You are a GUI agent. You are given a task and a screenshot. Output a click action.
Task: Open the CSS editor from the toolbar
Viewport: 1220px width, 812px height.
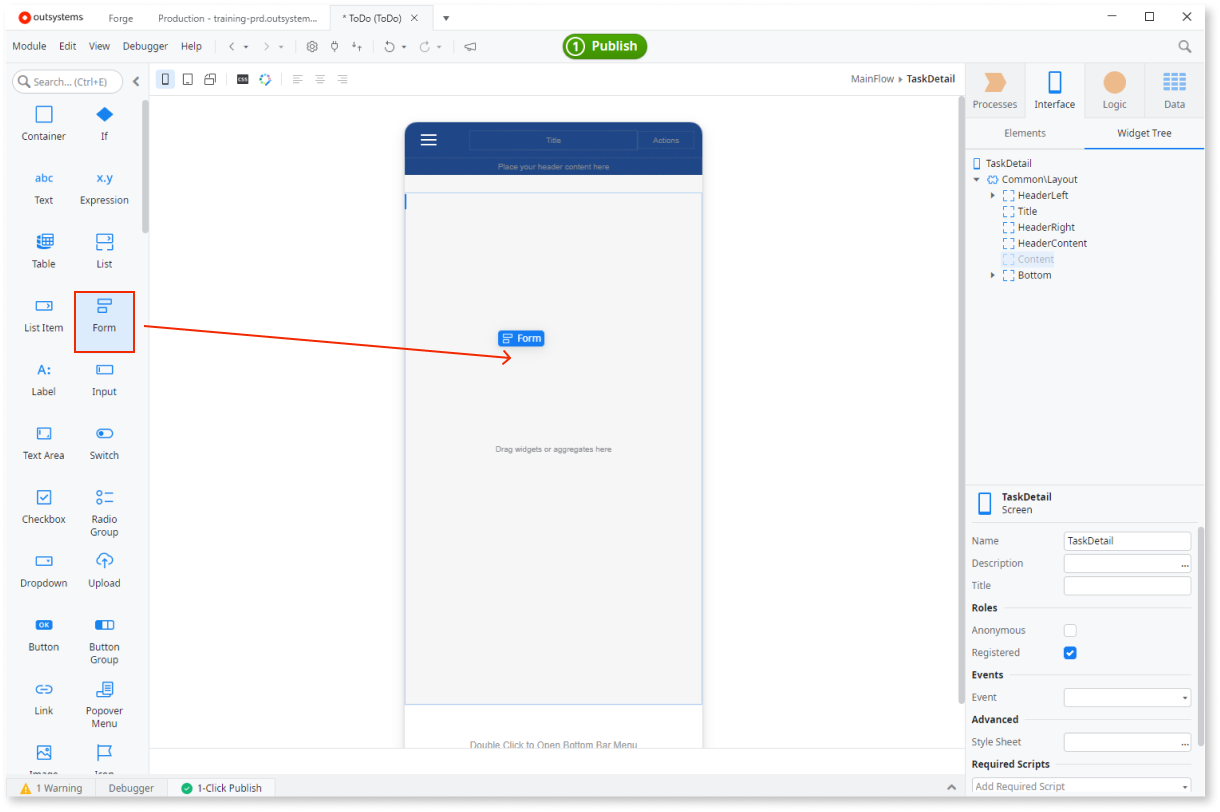click(242, 78)
